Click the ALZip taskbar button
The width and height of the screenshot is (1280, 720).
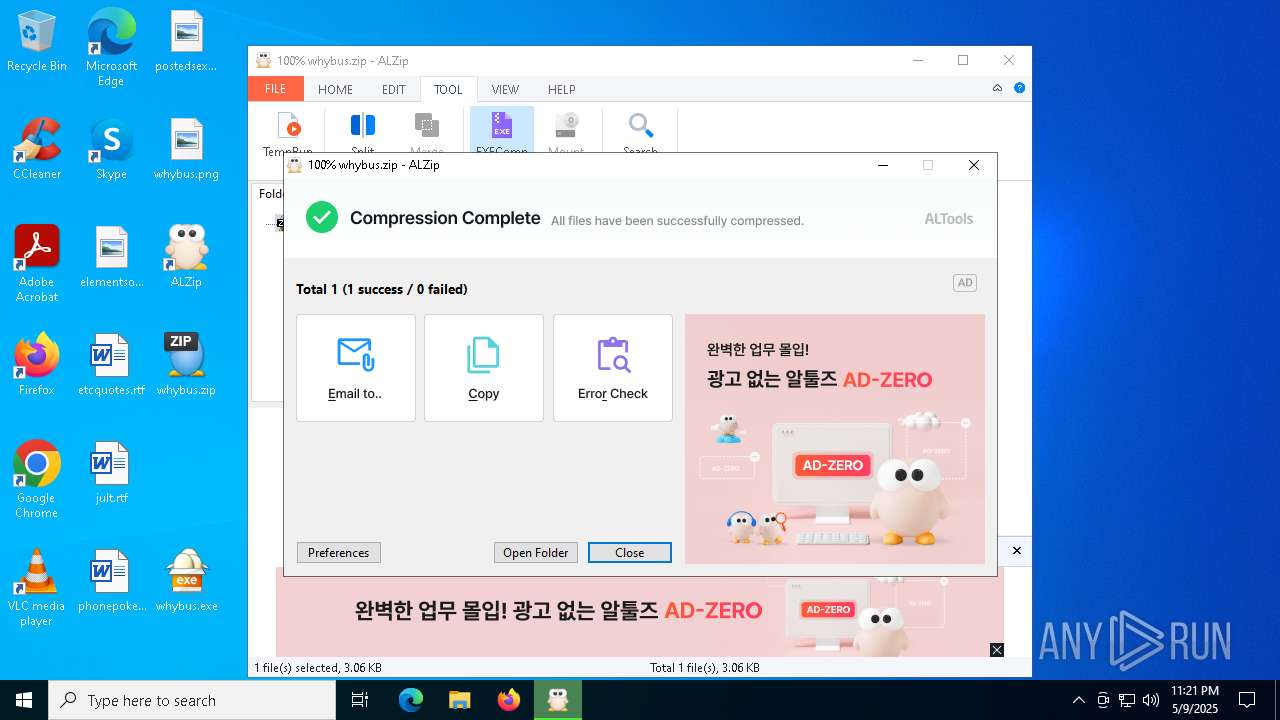coord(558,700)
